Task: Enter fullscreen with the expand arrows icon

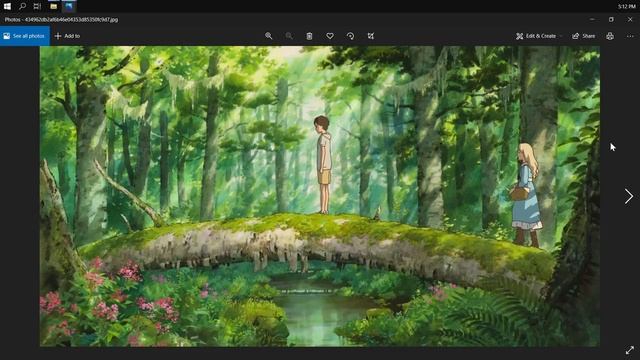Action: [630, 350]
